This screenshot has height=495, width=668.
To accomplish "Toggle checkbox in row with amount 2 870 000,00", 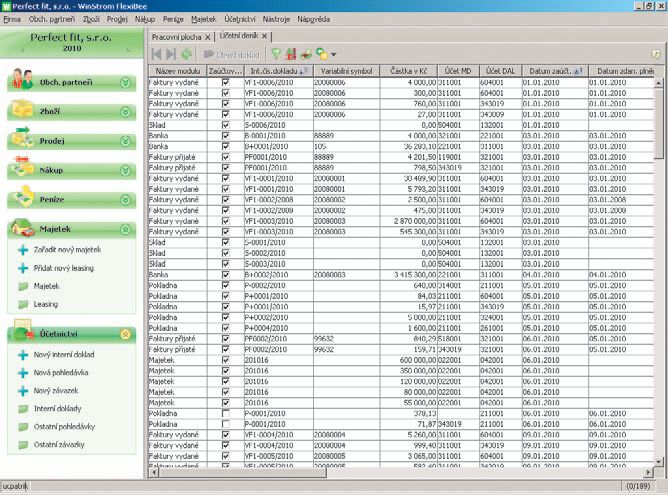I will tap(225, 222).
